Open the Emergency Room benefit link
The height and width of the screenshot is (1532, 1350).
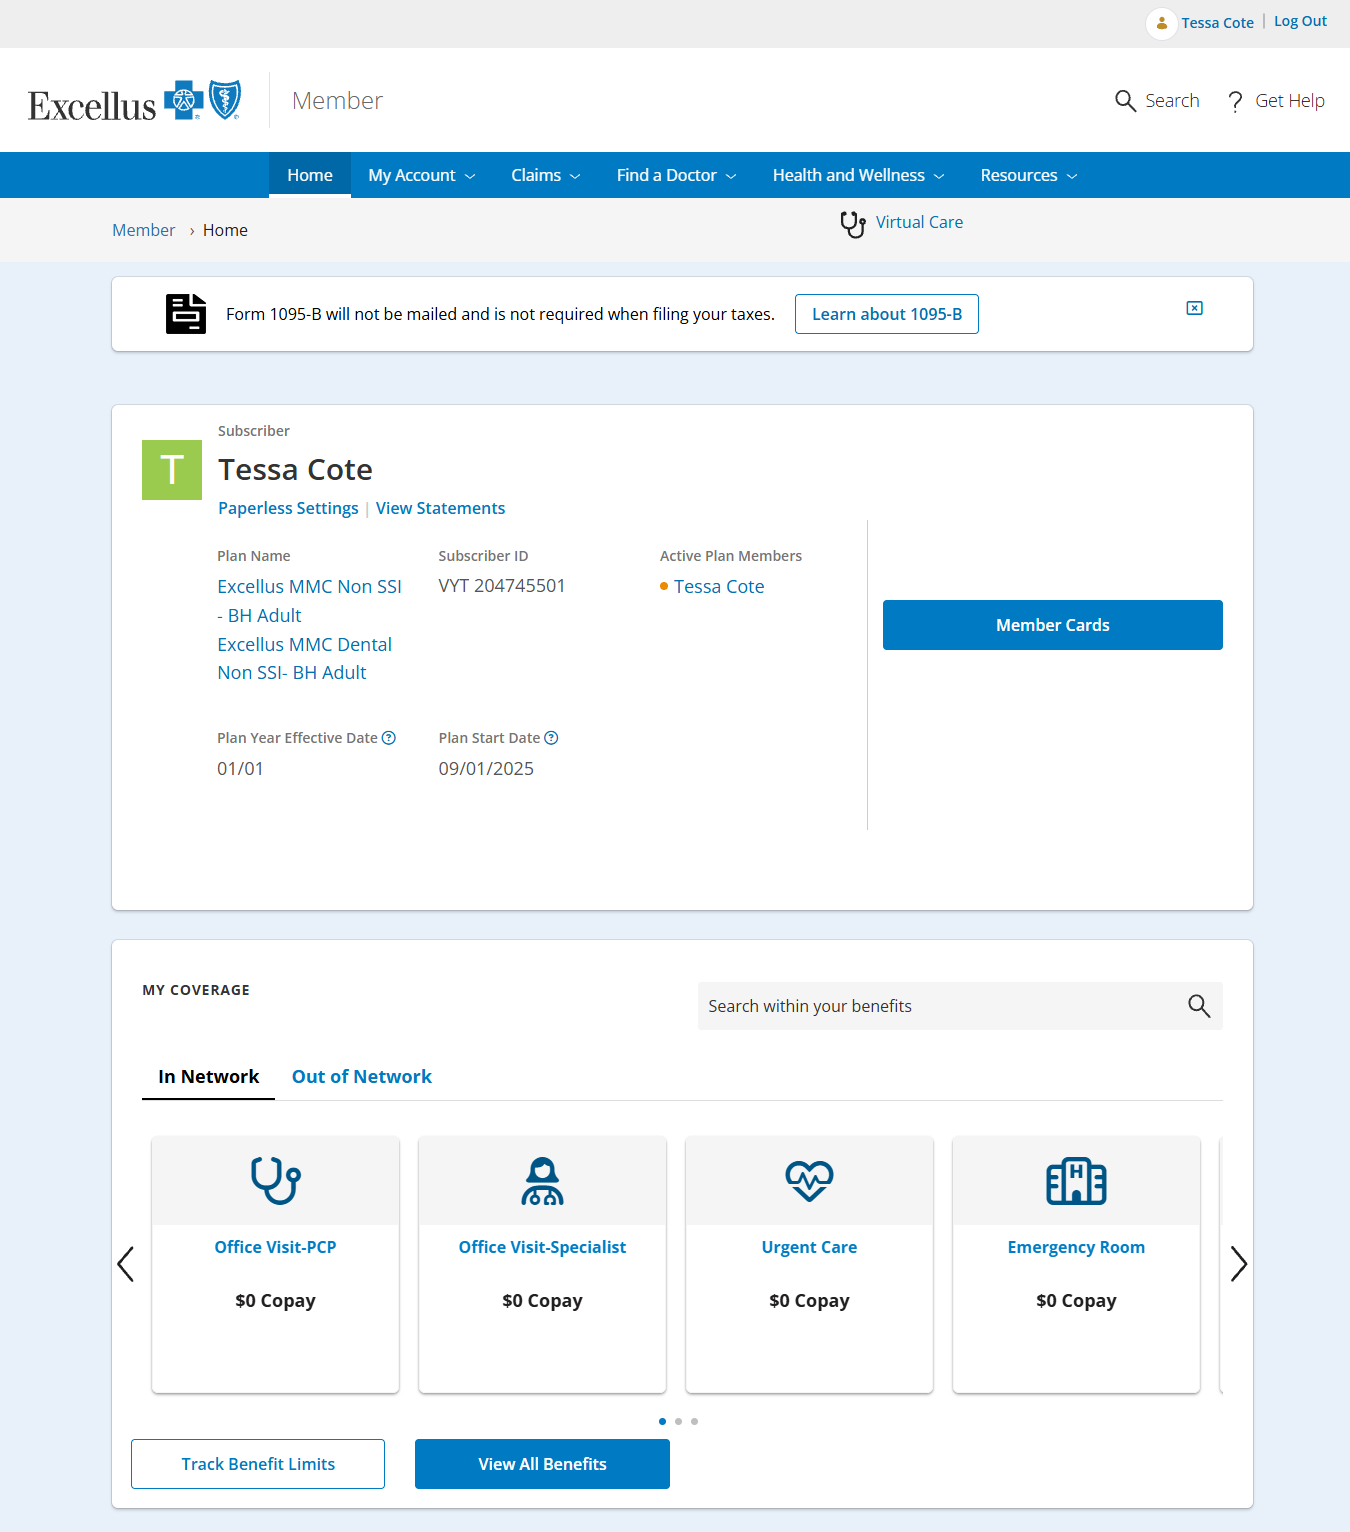pyautogui.click(x=1077, y=1247)
